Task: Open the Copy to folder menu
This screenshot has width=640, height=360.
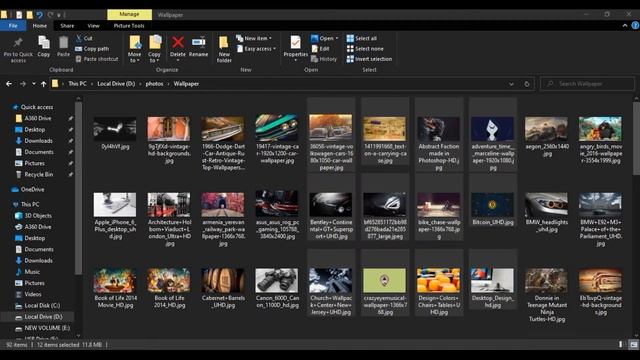Action: [x=154, y=49]
